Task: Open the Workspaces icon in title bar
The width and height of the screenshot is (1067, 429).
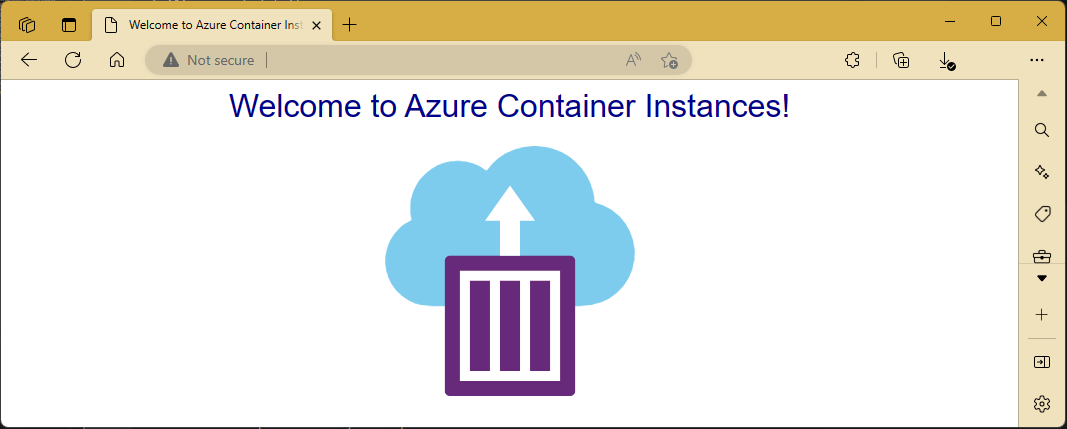Action: coord(27,25)
